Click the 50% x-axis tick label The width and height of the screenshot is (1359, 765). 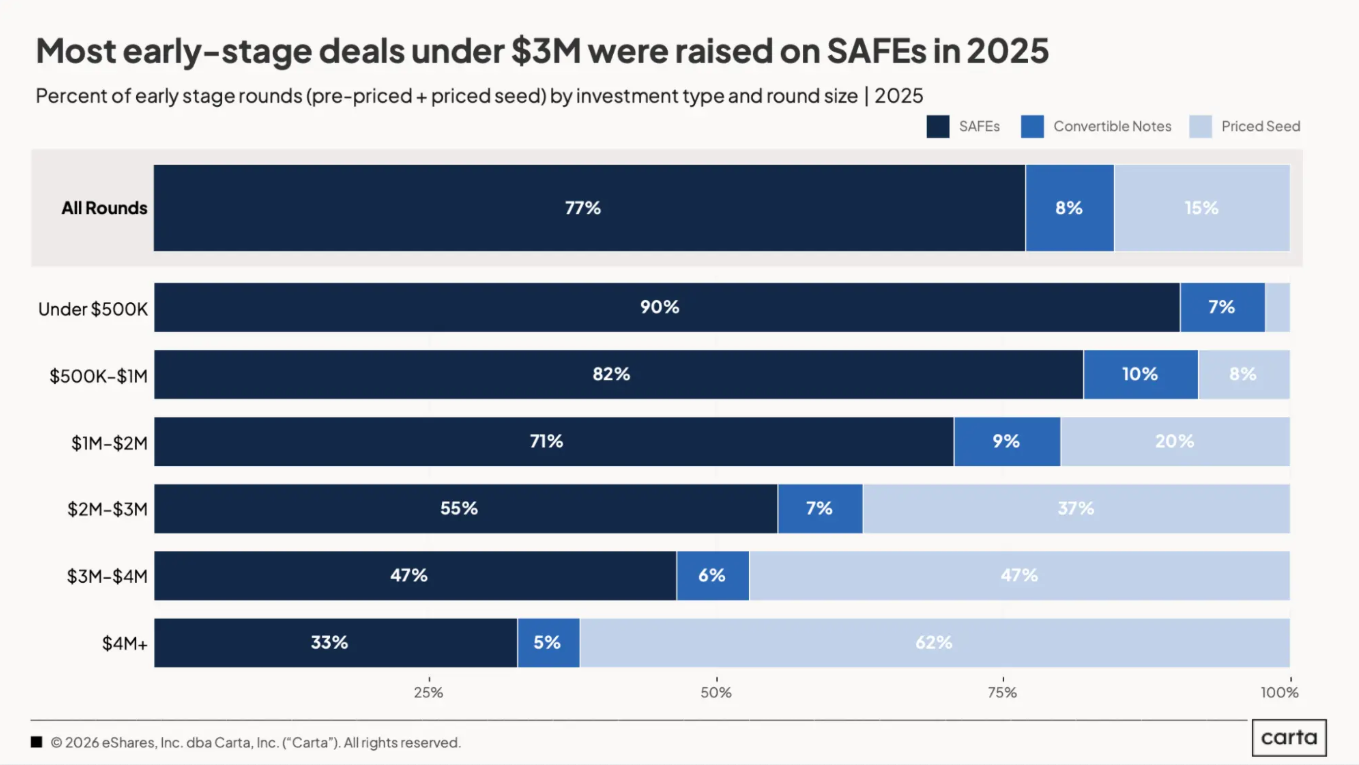(716, 692)
